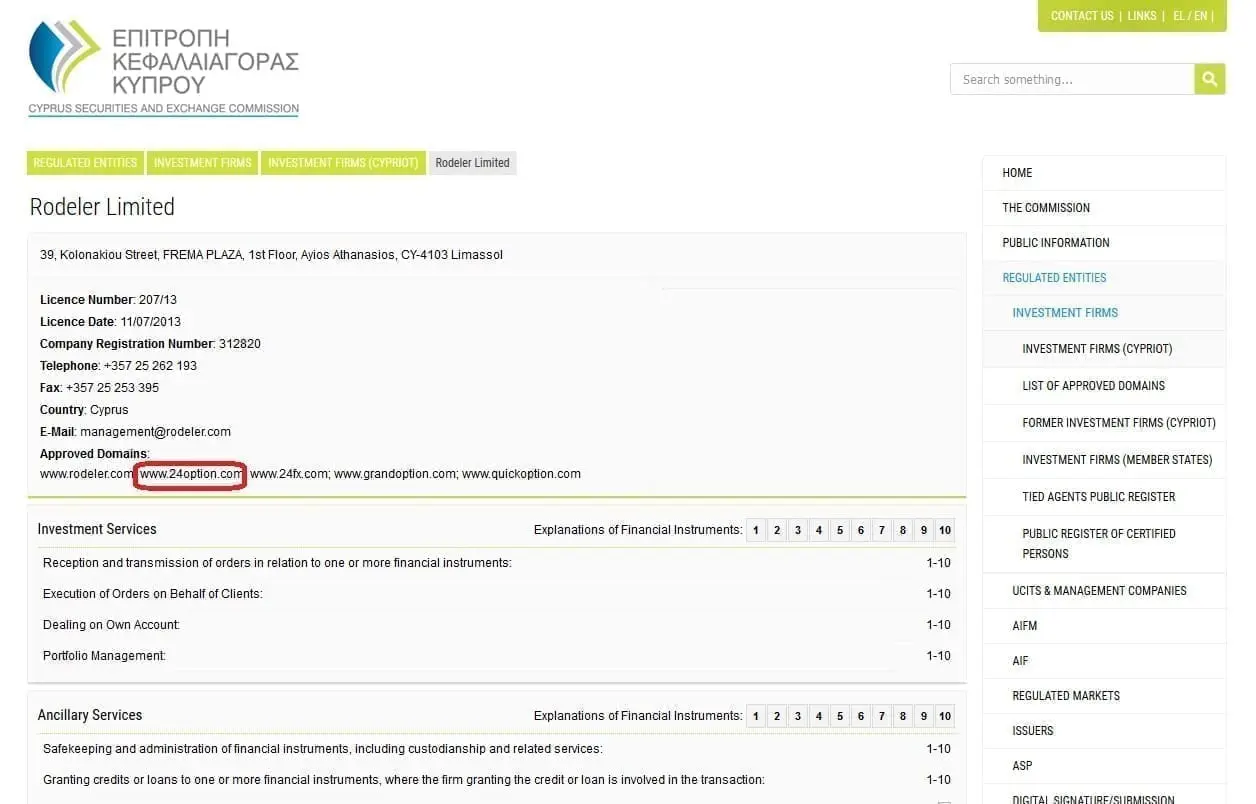
Task: Click the www.quickoption.com approved domain
Action: [521, 474]
